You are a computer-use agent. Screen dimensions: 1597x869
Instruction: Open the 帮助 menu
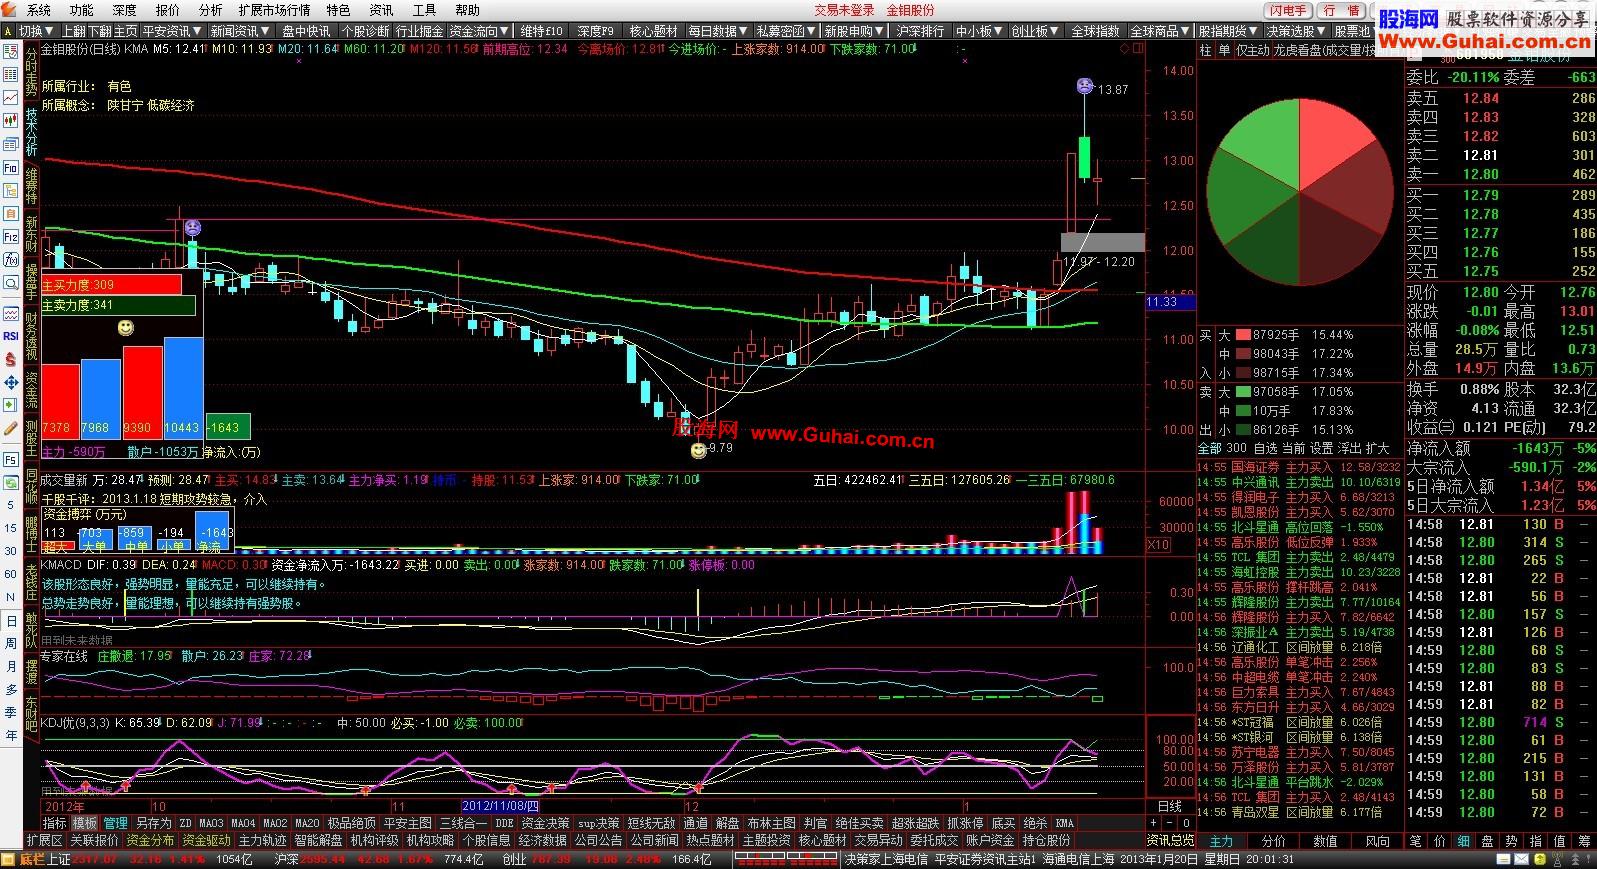click(468, 10)
